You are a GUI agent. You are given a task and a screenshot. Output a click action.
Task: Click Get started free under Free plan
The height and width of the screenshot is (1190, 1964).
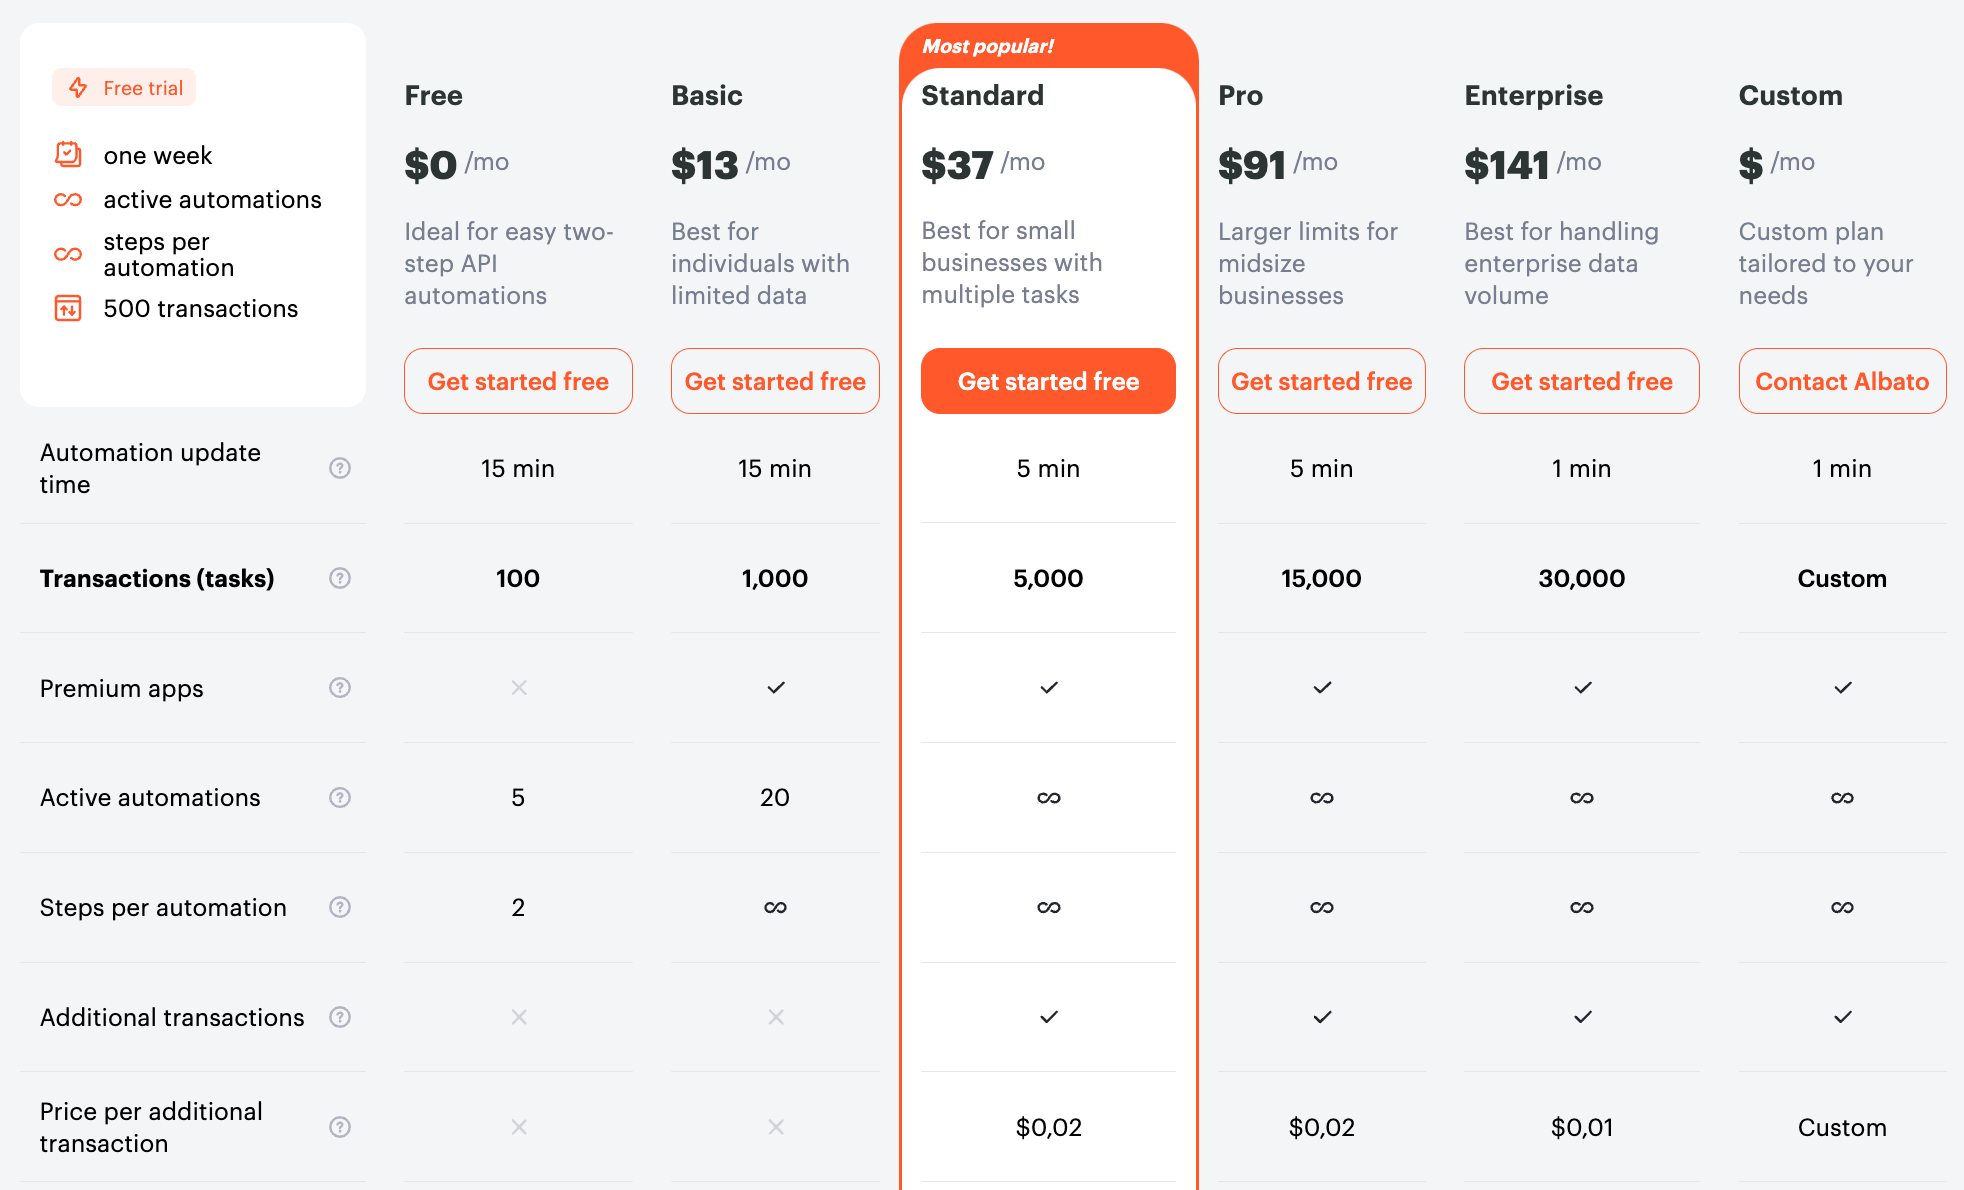click(x=518, y=381)
